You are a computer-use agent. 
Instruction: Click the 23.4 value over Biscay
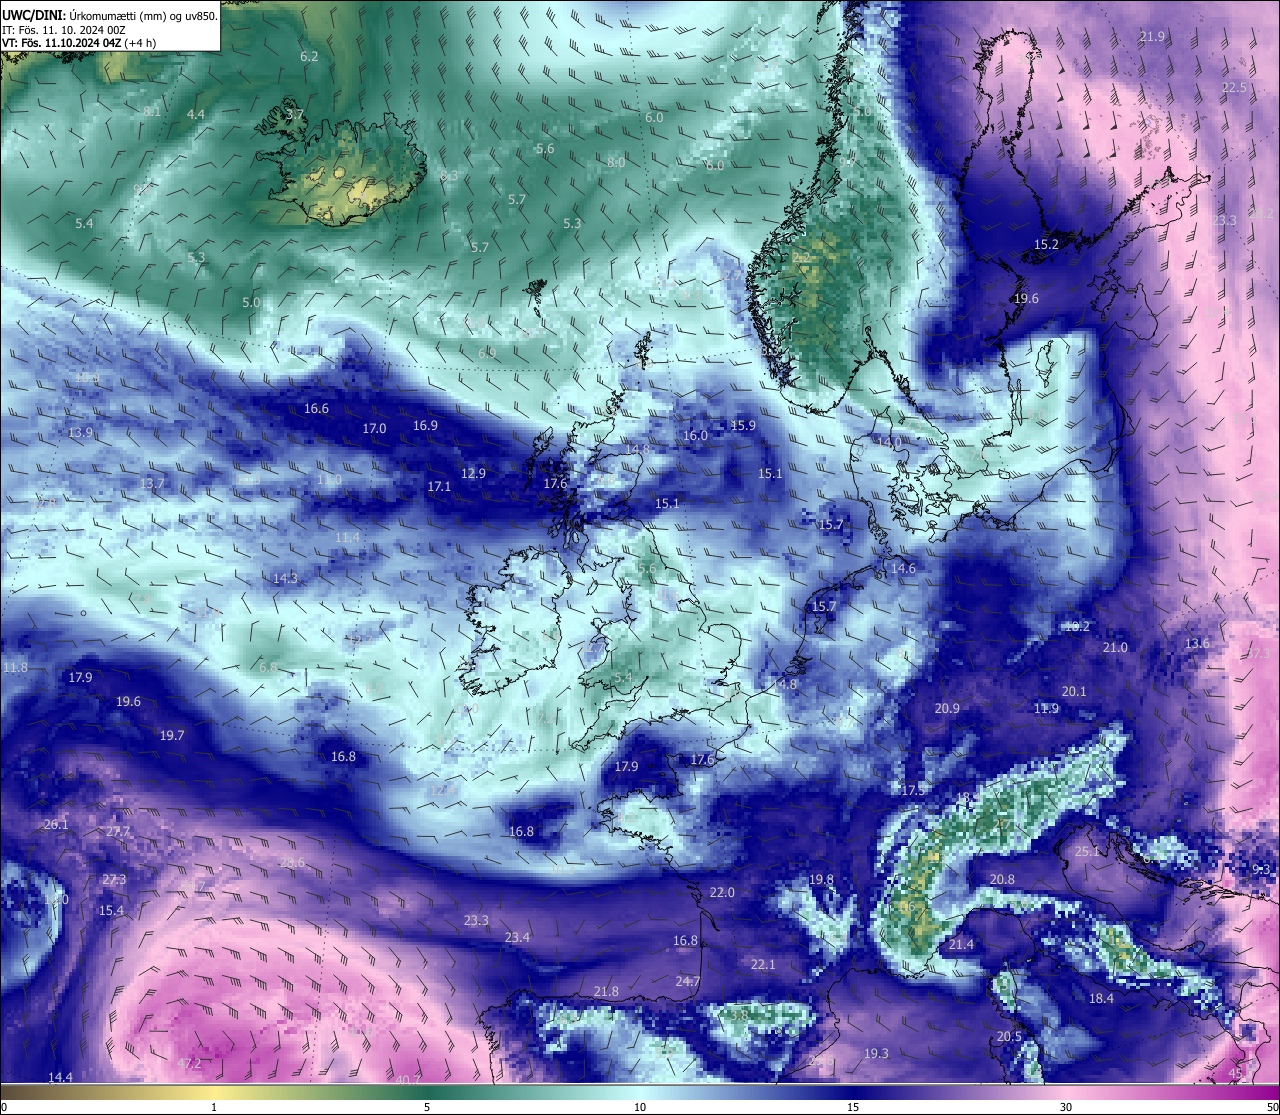tap(517, 938)
